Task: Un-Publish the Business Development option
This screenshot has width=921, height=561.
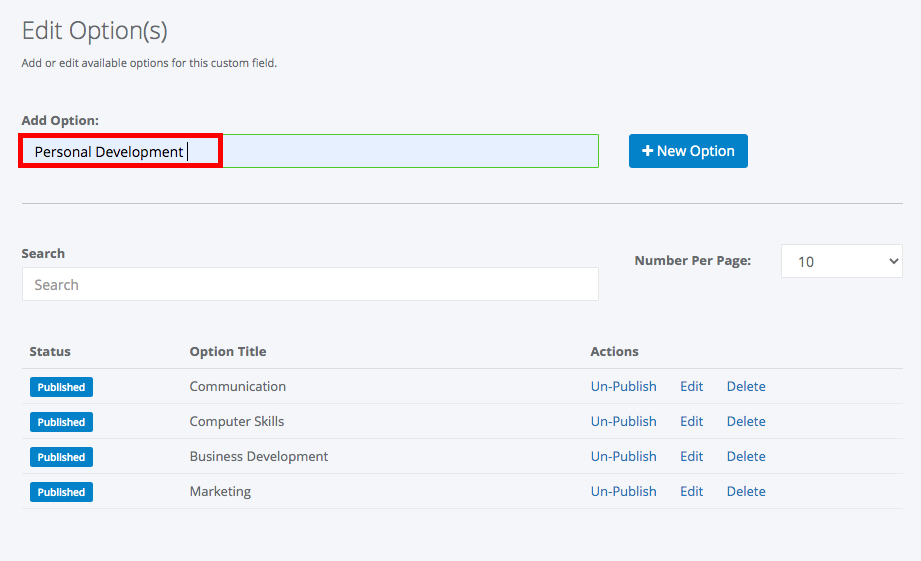Action: point(623,456)
